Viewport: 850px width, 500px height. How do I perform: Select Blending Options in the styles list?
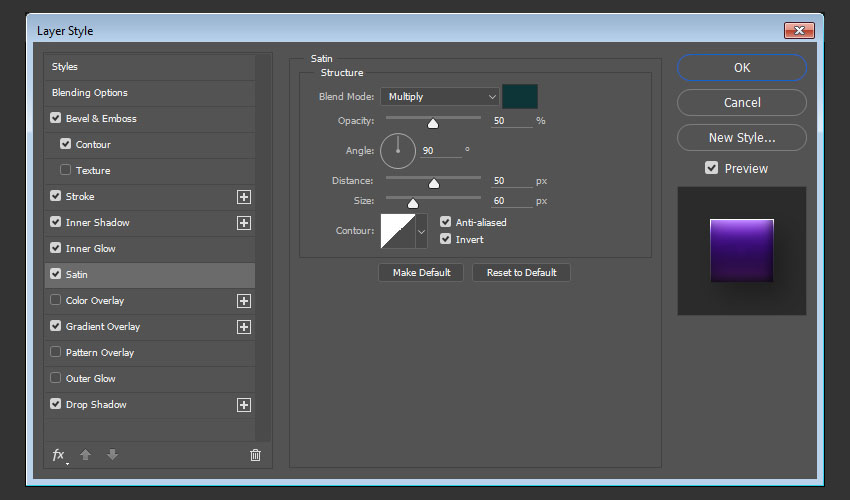click(x=90, y=93)
